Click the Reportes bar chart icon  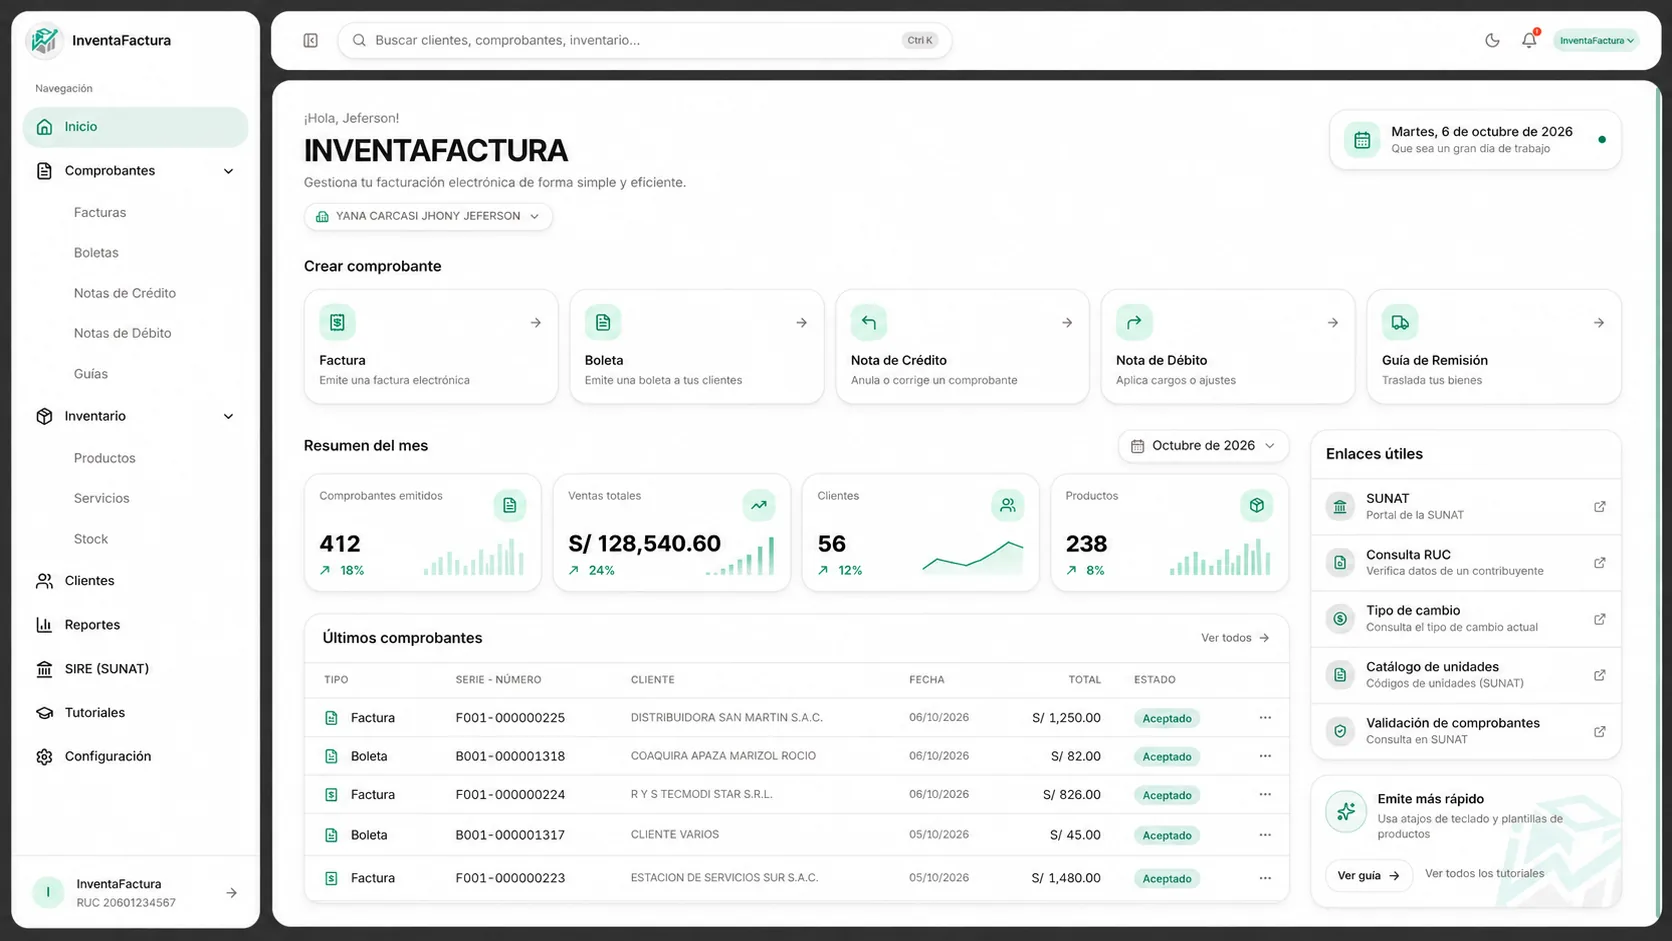pyautogui.click(x=44, y=625)
